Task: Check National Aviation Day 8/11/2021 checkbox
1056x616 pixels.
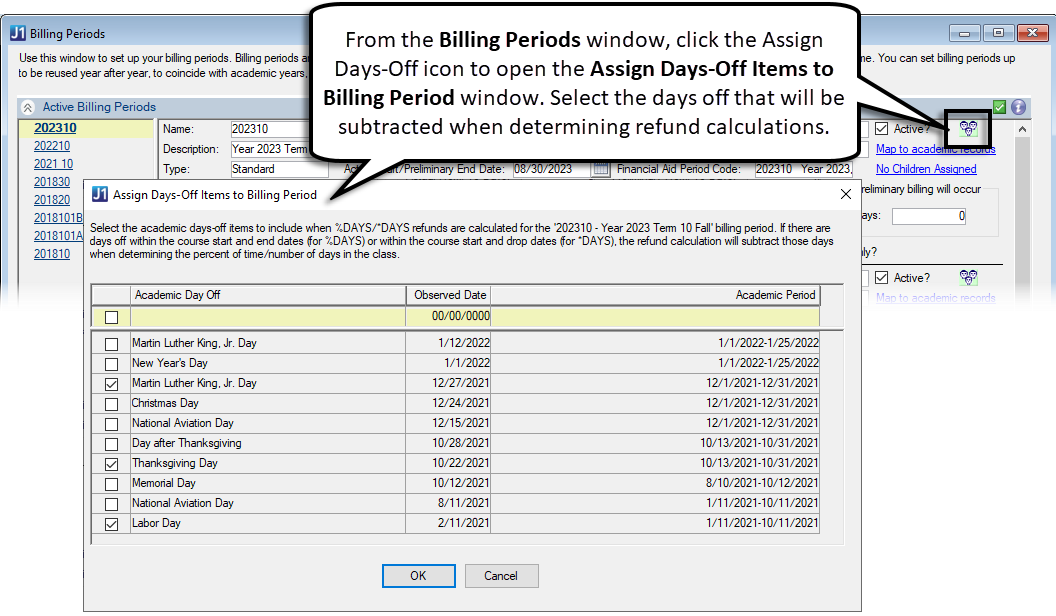Action: [x=112, y=504]
